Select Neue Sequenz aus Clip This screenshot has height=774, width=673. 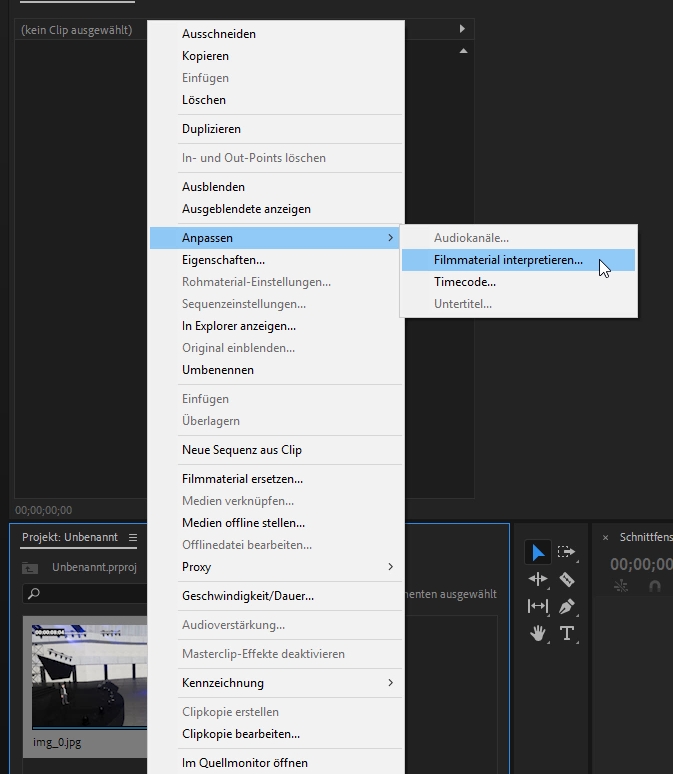[242, 450]
